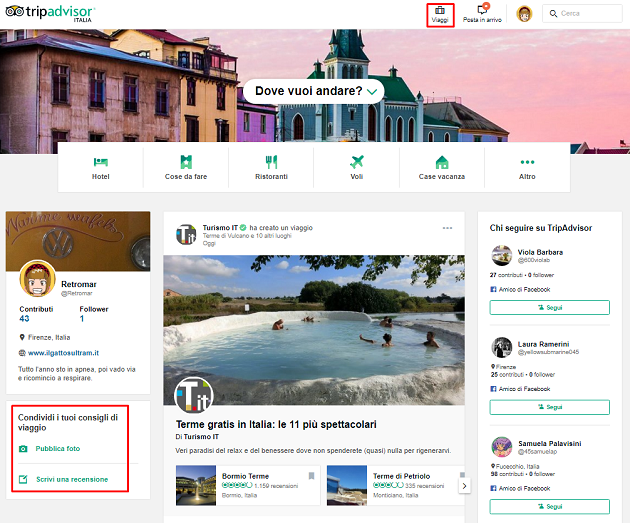Viewport: 630px width, 523px height.
Task: Open Viola Barbara profile name
Action: coord(540,252)
